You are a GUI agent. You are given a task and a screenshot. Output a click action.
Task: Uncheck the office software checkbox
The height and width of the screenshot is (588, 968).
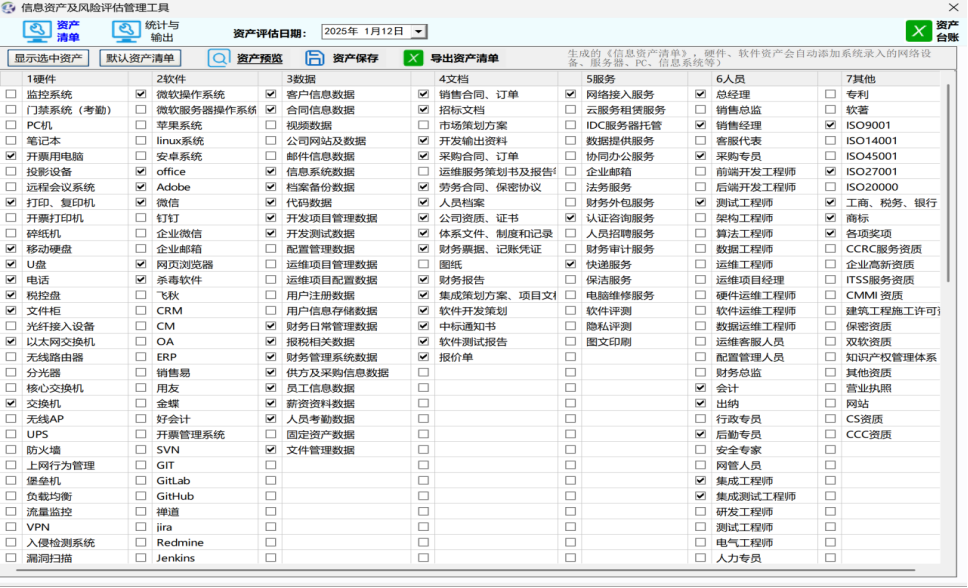141,172
